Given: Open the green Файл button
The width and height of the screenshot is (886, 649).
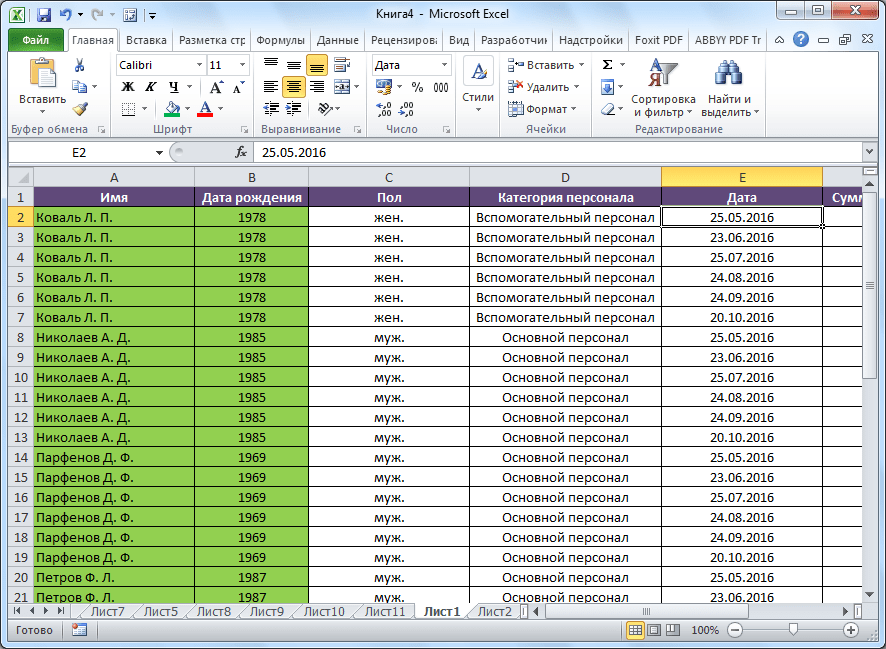Looking at the screenshot, I should tap(35, 40).
